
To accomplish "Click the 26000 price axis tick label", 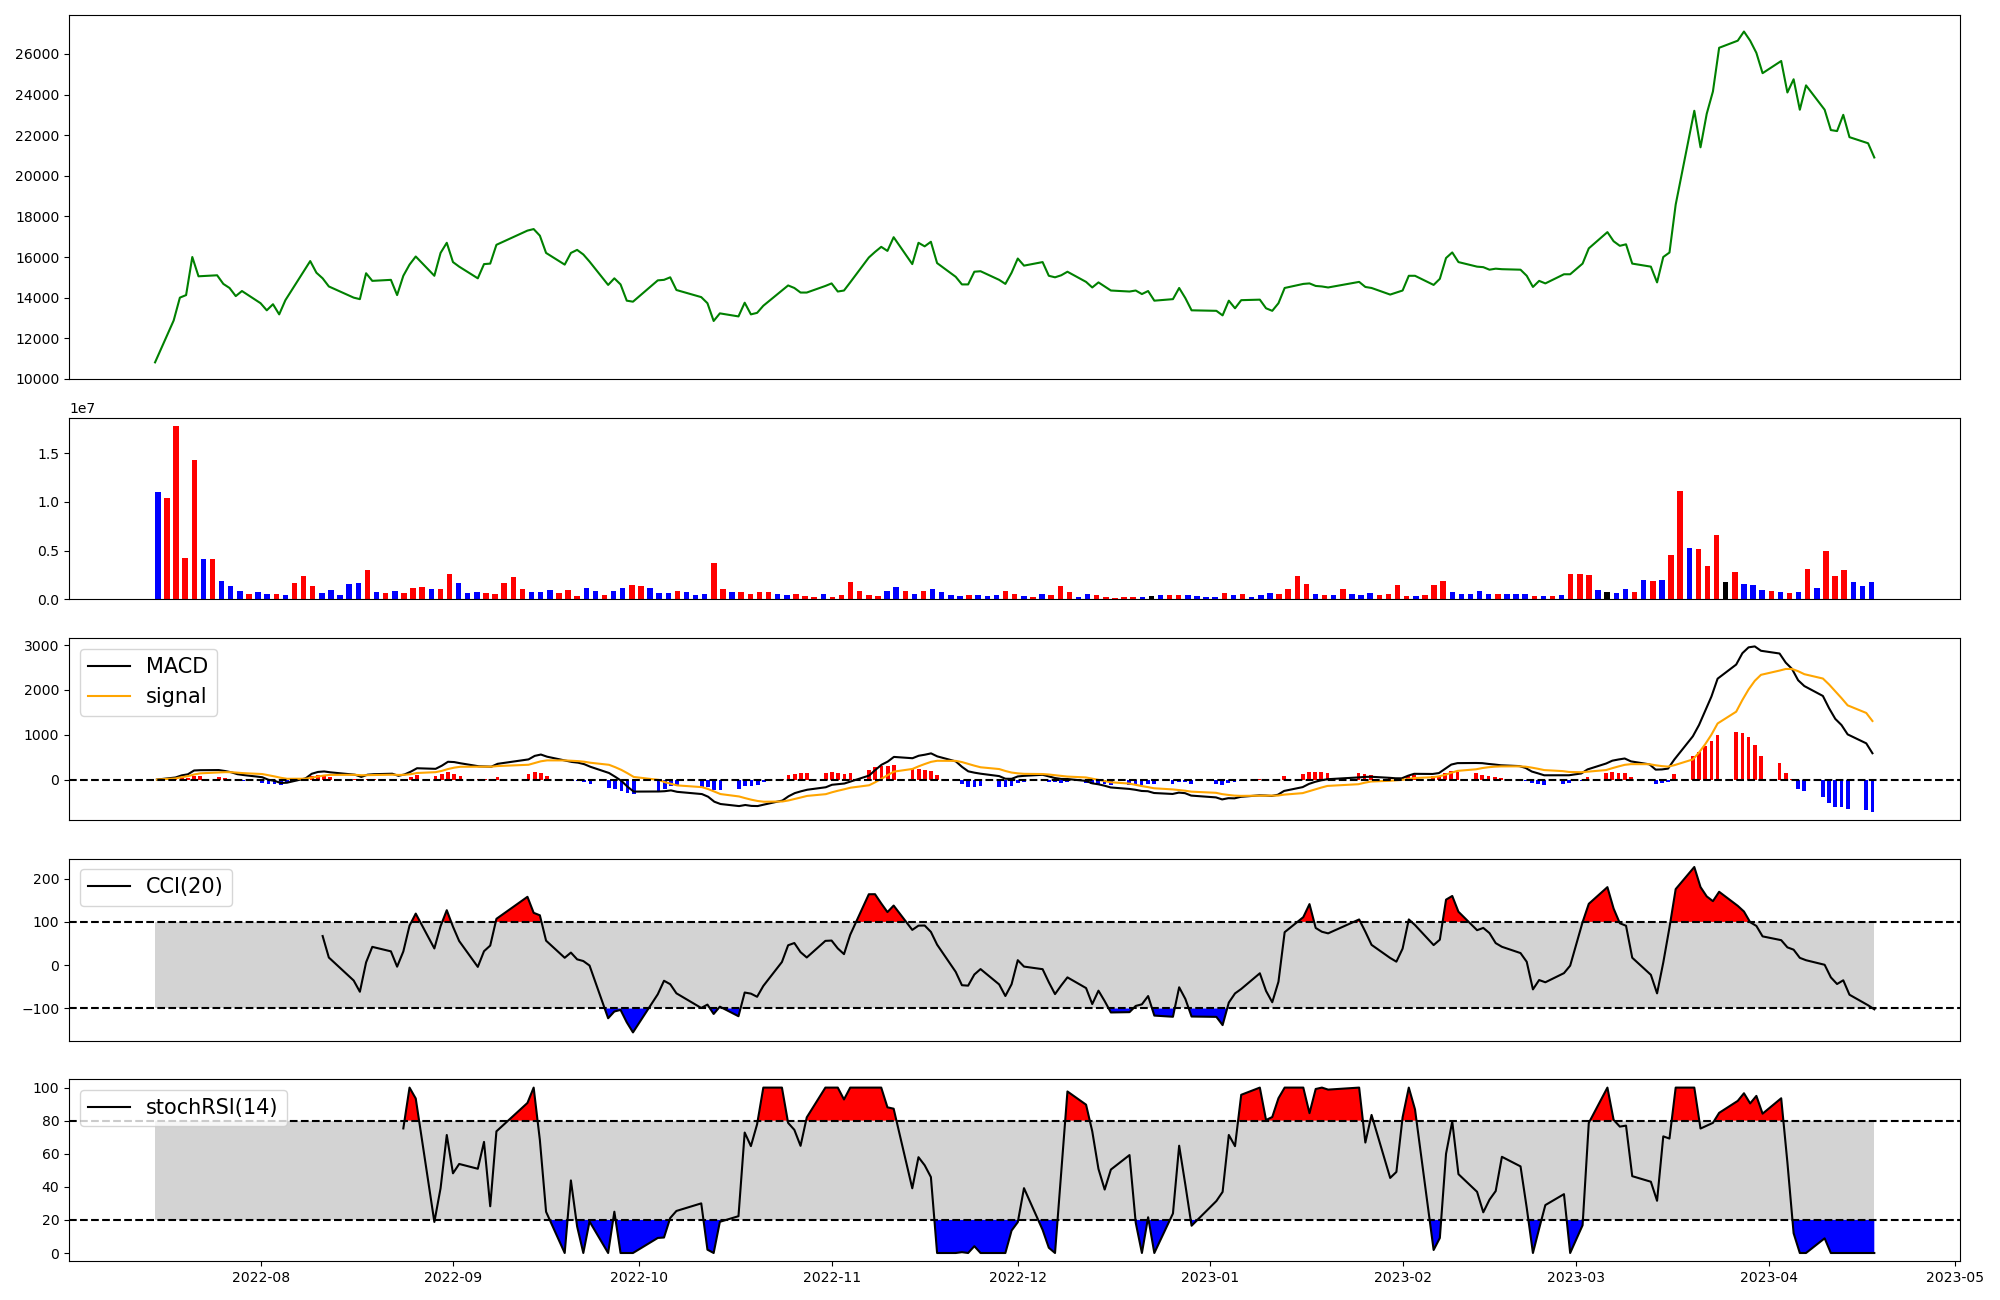I will click(x=36, y=55).
